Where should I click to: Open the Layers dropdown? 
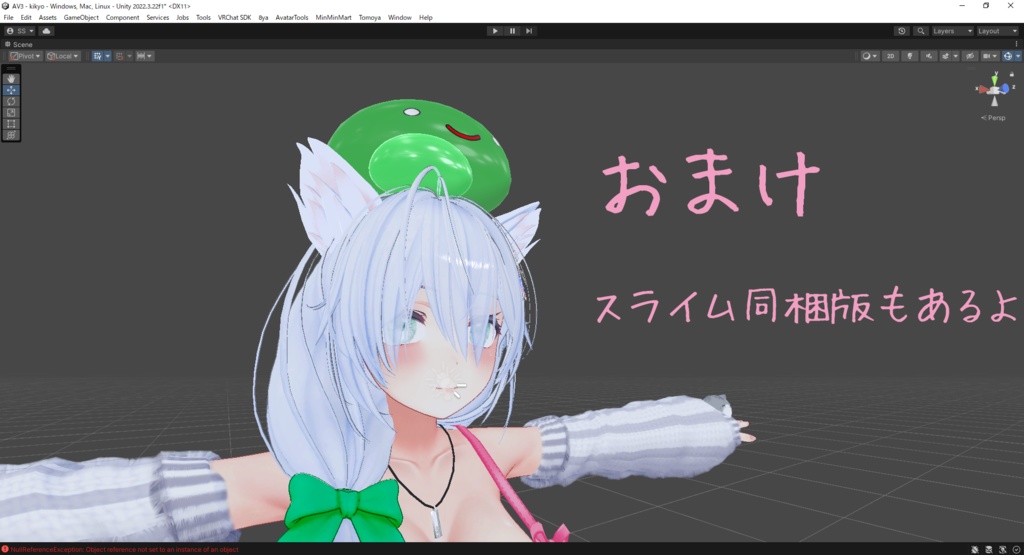pos(952,31)
